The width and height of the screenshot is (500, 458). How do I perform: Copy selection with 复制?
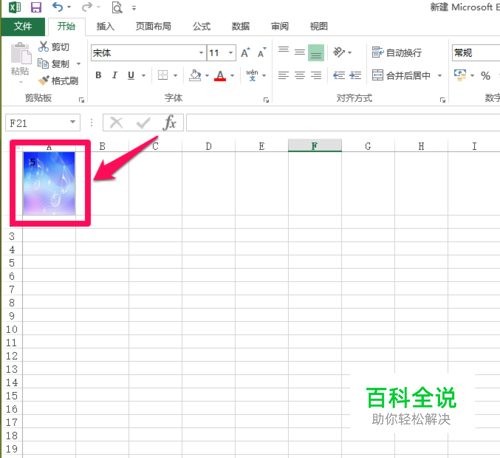pyautogui.click(x=54, y=63)
